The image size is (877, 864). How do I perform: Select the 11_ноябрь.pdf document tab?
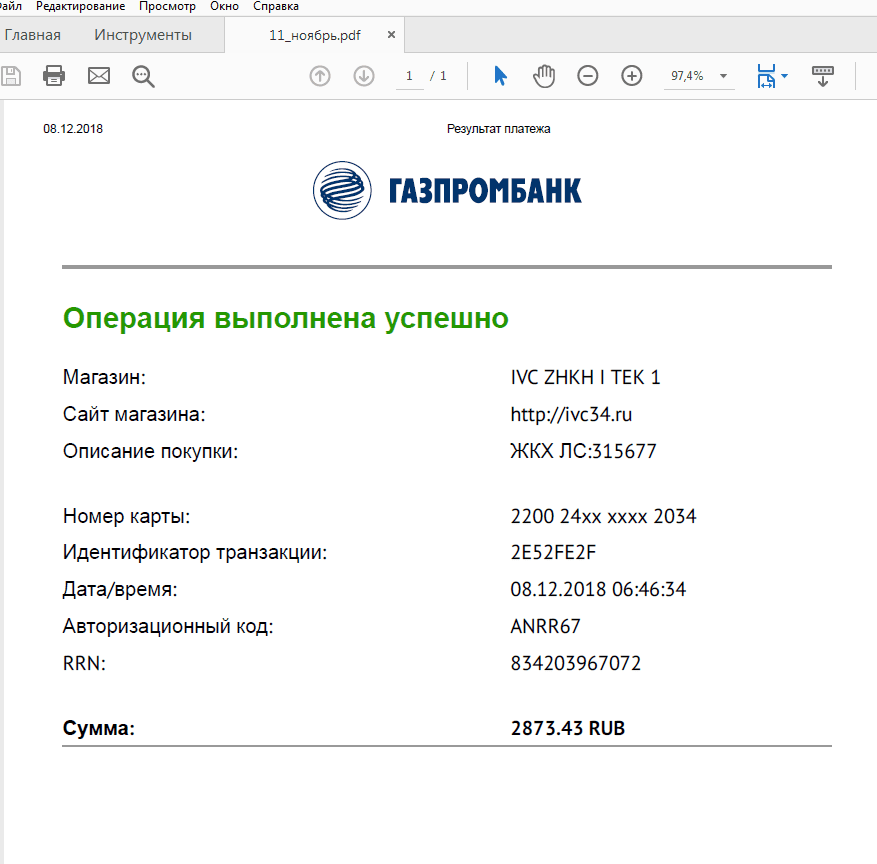[315, 35]
